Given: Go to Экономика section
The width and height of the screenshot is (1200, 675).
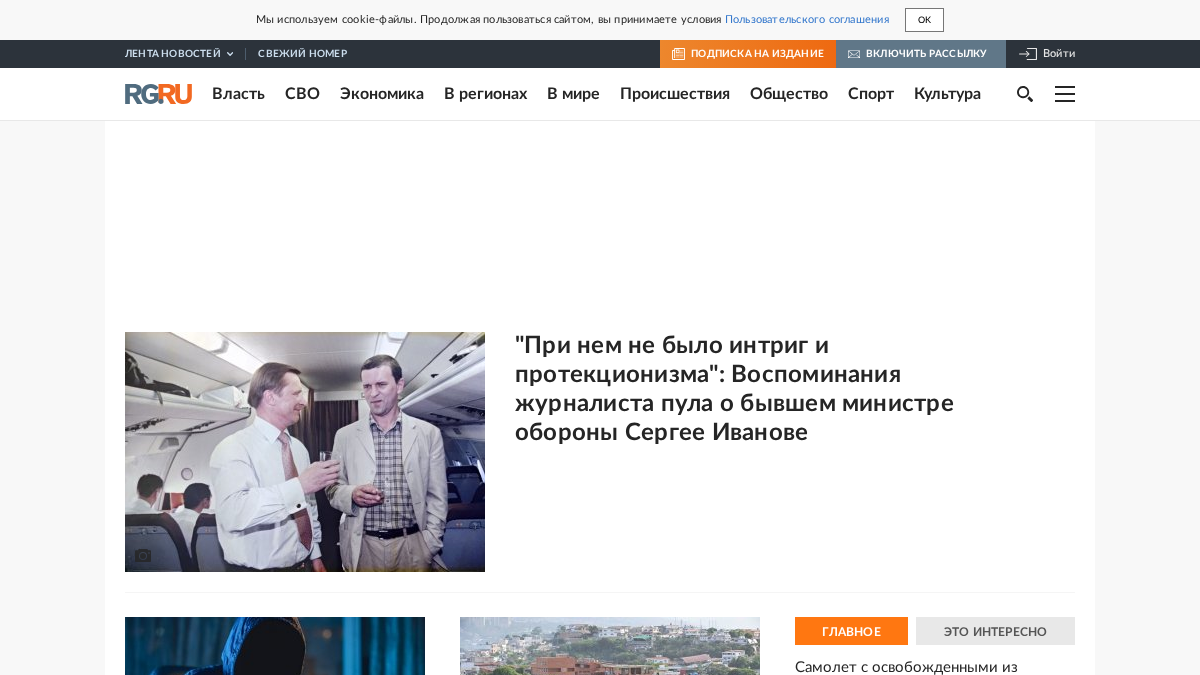Looking at the screenshot, I should pos(382,94).
